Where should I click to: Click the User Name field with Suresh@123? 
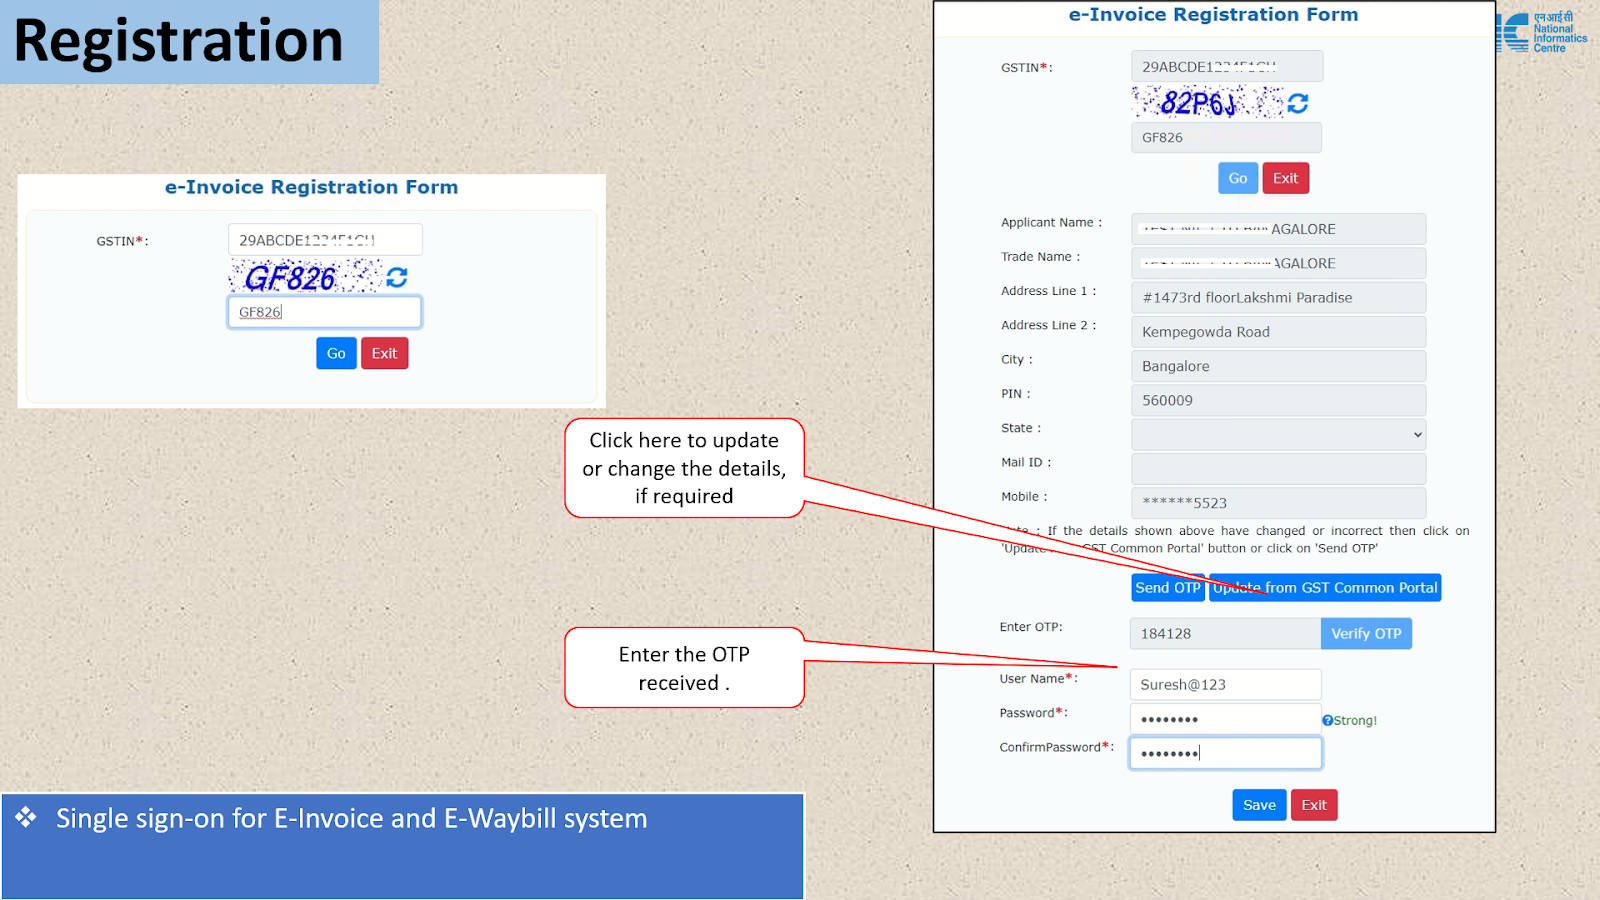(1224, 685)
